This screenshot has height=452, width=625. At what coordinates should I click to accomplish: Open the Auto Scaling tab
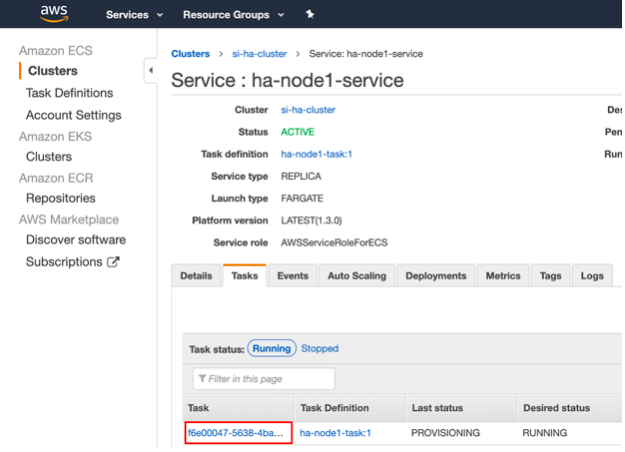pos(357,275)
